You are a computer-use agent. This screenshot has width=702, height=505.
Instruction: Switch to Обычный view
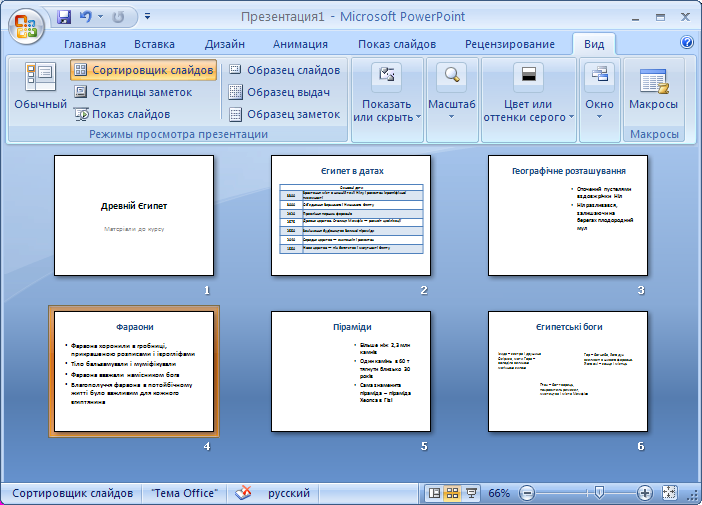pyautogui.click(x=40, y=86)
